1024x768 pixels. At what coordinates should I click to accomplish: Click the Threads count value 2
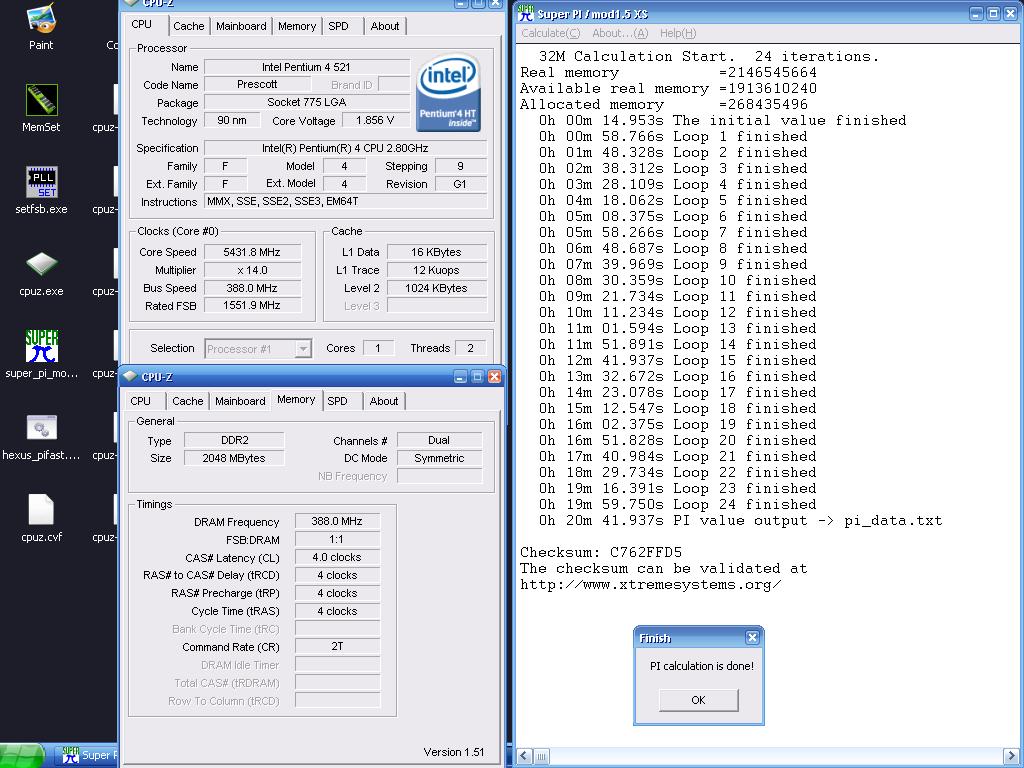point(470,348)
